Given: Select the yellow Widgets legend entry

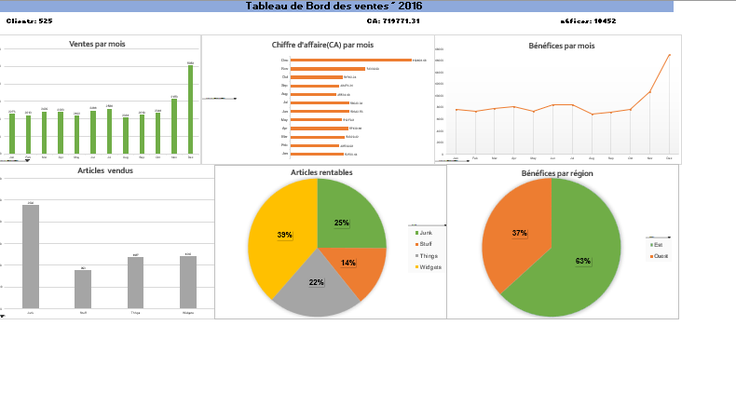Looking at the screenshot, I should coord(428,267).
